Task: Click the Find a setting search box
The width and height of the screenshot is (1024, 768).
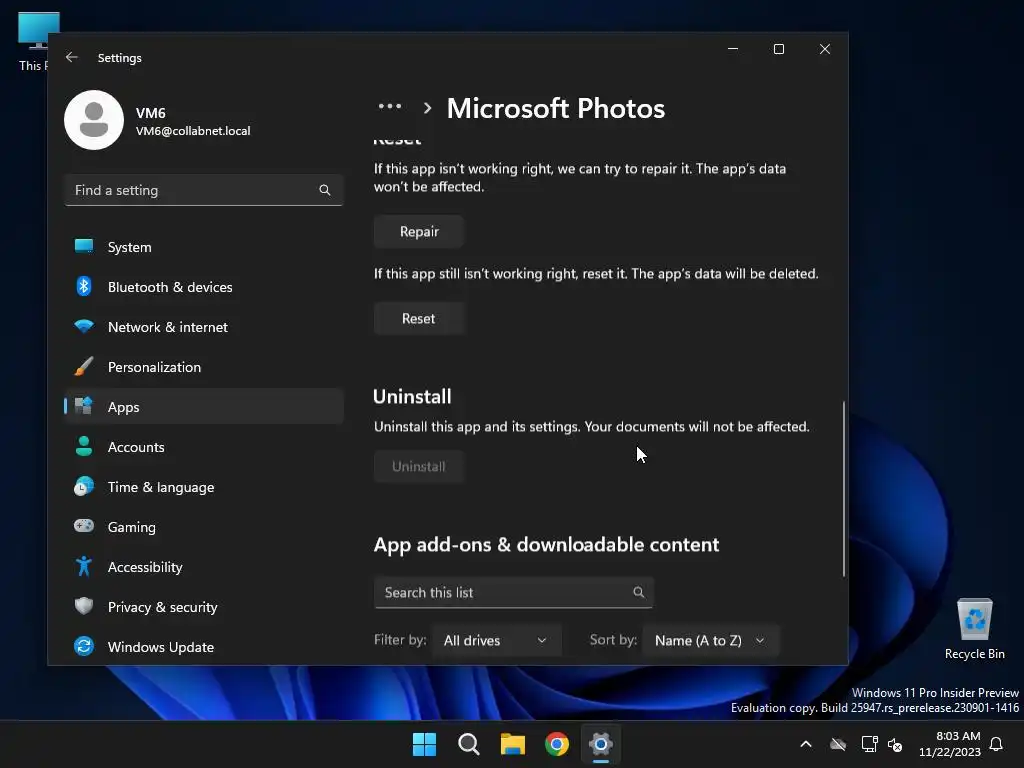Action: point(204,190)
